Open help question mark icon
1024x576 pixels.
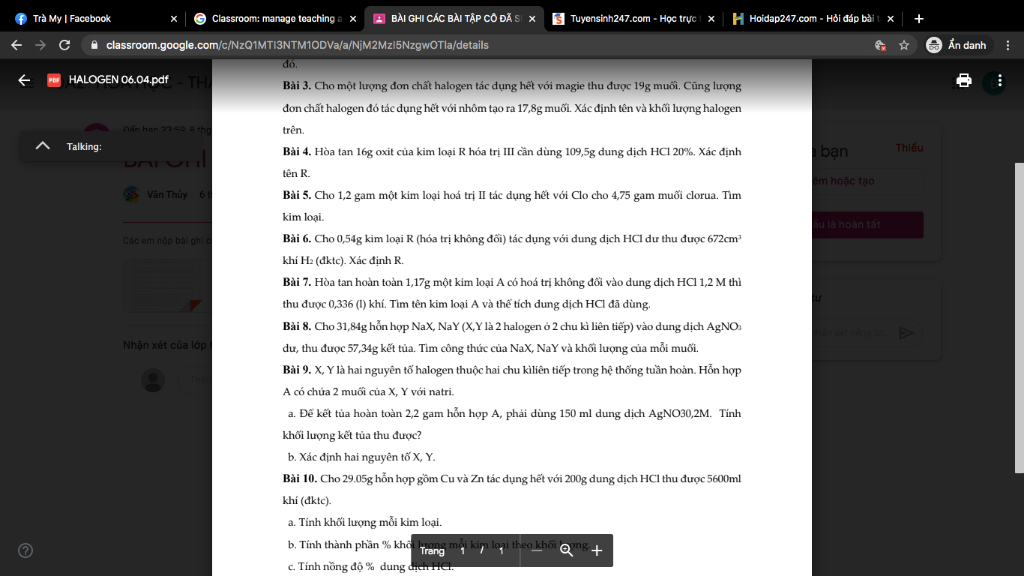pos(25,551)
